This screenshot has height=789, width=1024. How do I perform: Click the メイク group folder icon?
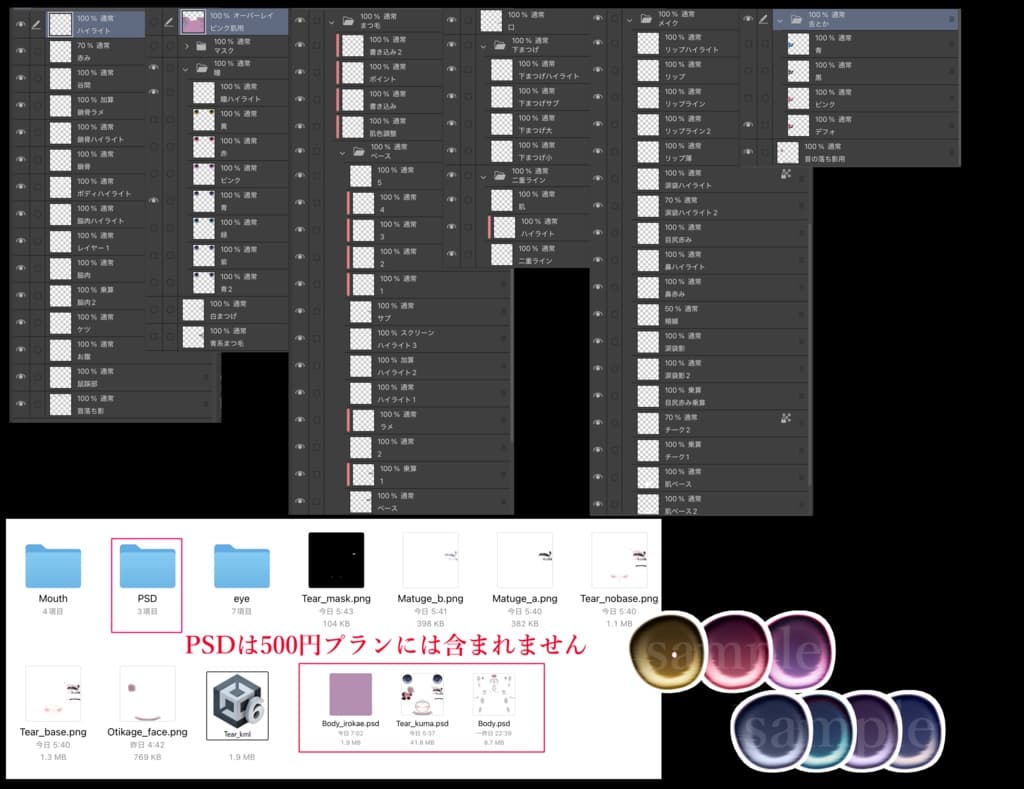[644, 17]
